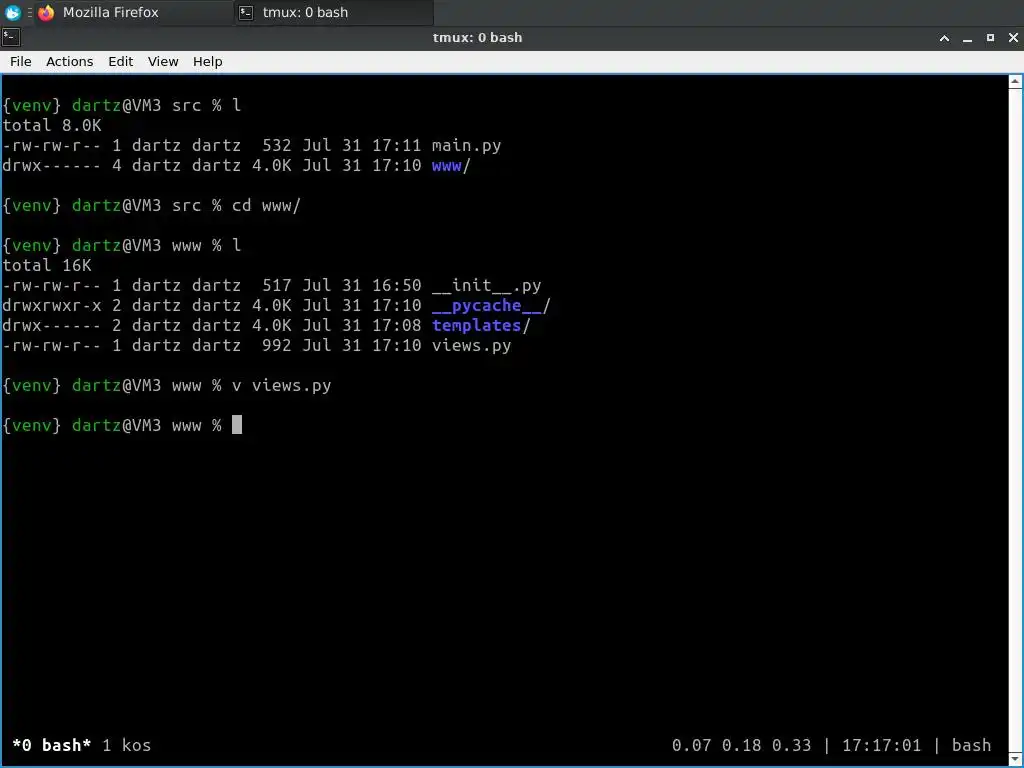Click the __init__.py filename
Image resolution: width=1024 pixels, height=768 pixels.
click(487, 285)
